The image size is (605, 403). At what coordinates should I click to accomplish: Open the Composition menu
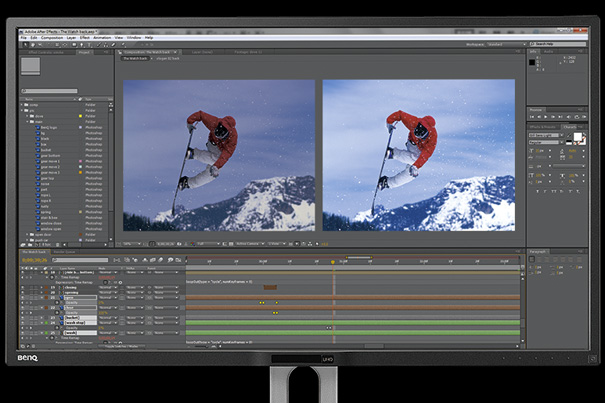(x=52, y=38)
